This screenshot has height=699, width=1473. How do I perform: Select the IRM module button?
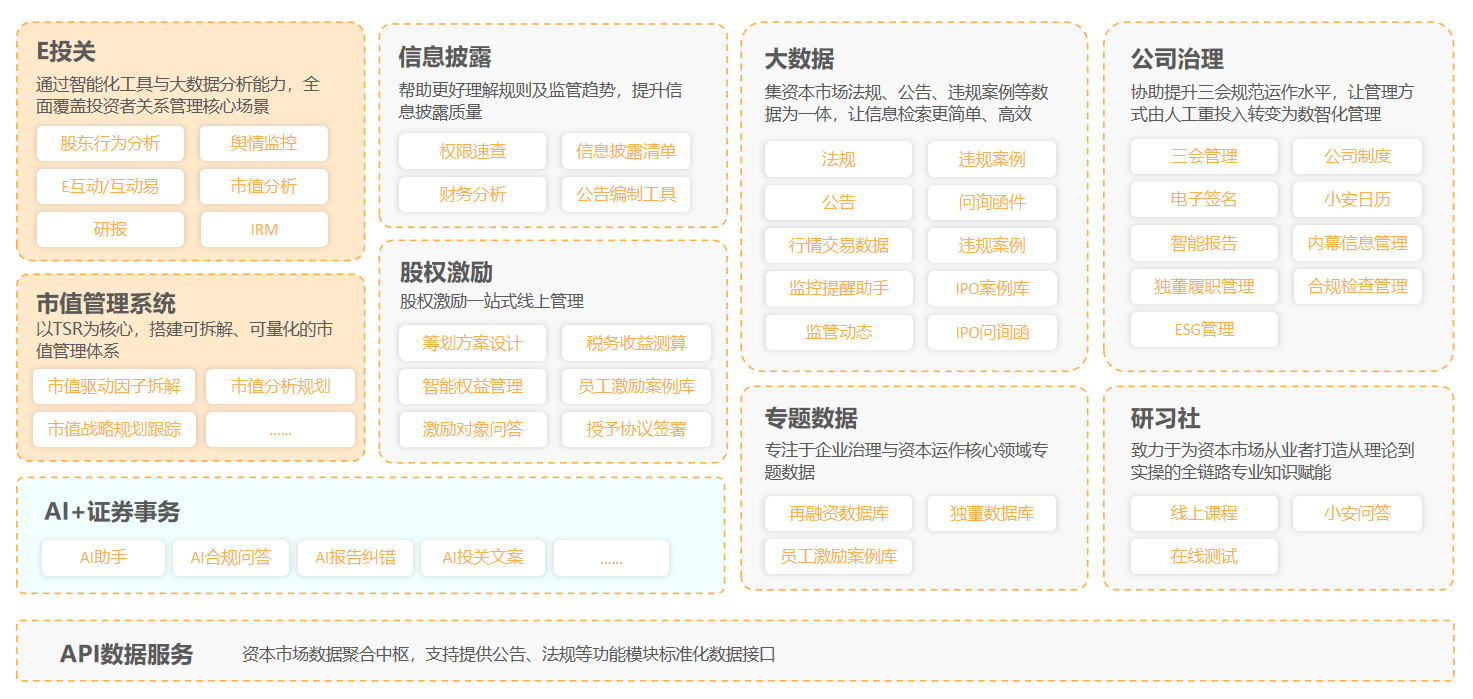(264, 229)
